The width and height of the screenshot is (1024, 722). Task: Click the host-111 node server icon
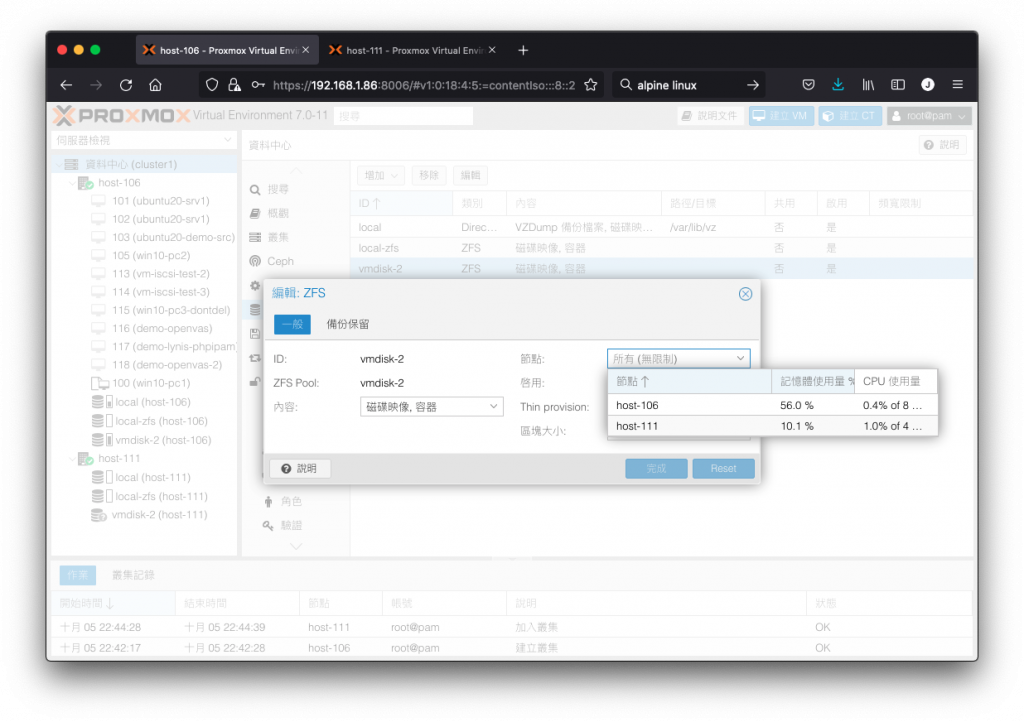86,459
